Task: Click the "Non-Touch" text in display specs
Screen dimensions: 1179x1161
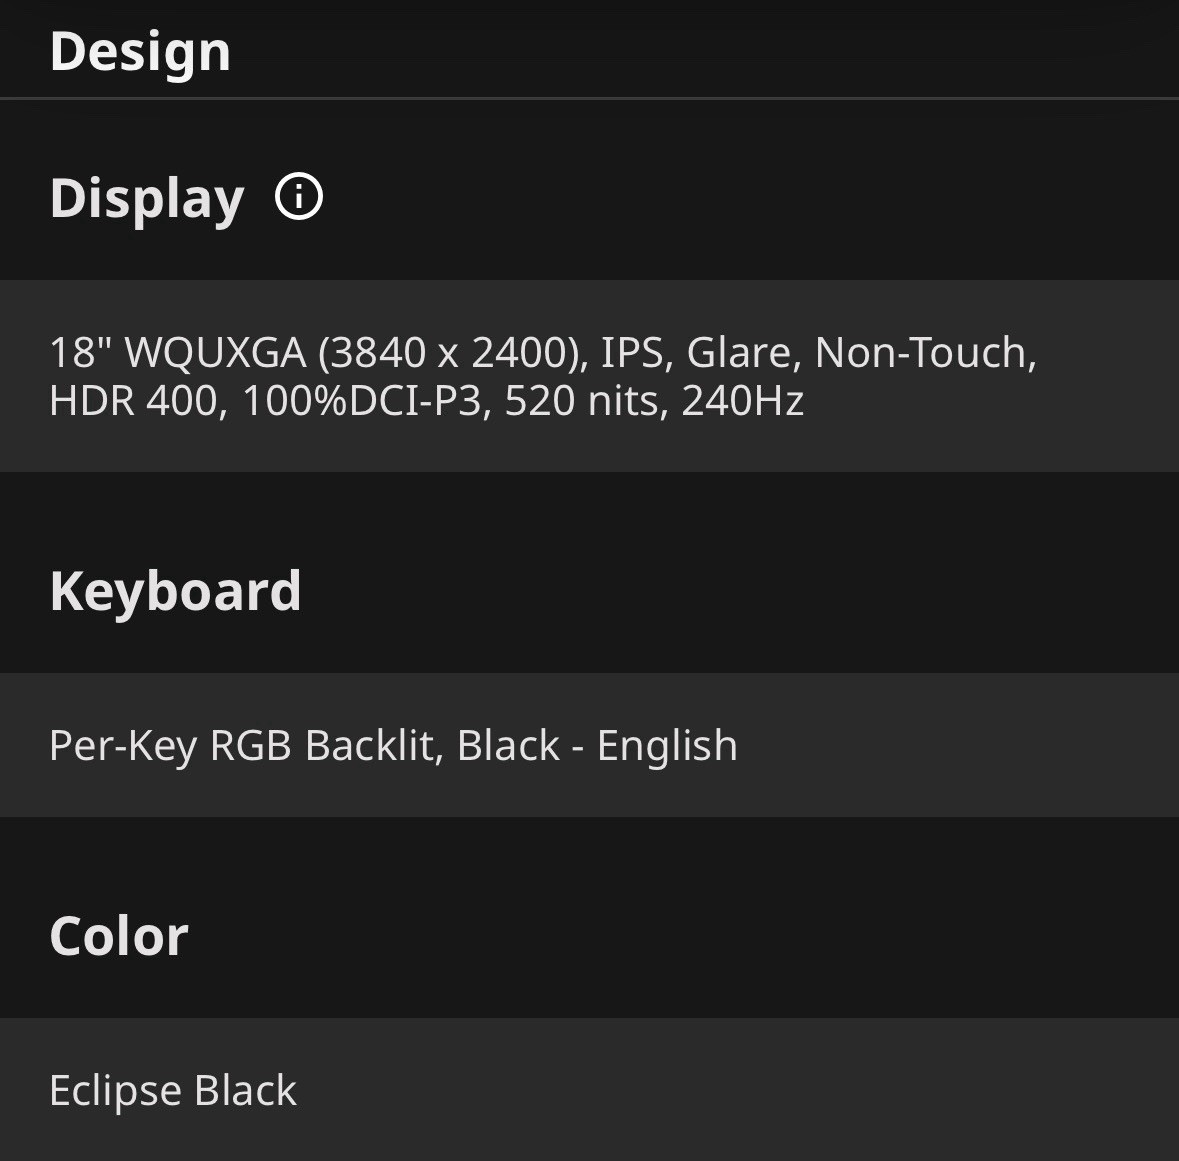Action: coord(920,352)
